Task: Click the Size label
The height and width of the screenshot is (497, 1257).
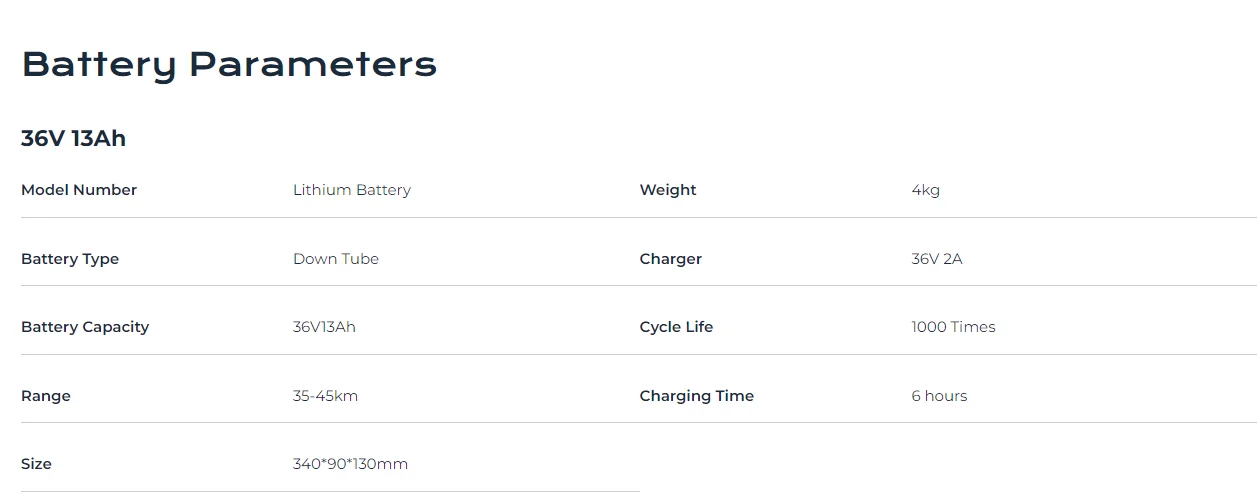Action: (36, 464)
